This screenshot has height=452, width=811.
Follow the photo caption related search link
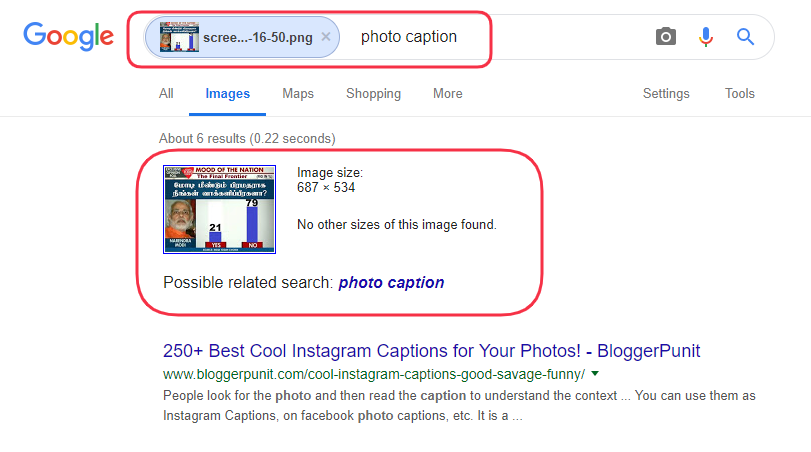point(392,283)
